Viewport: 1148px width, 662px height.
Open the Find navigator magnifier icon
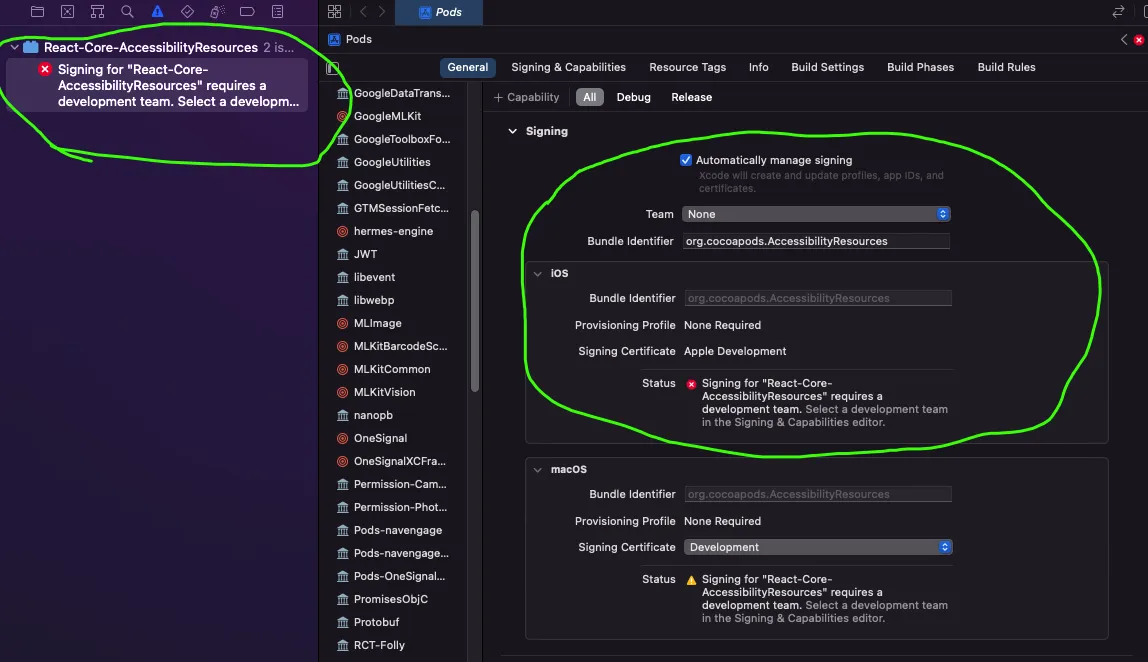[x=127, y=12]
